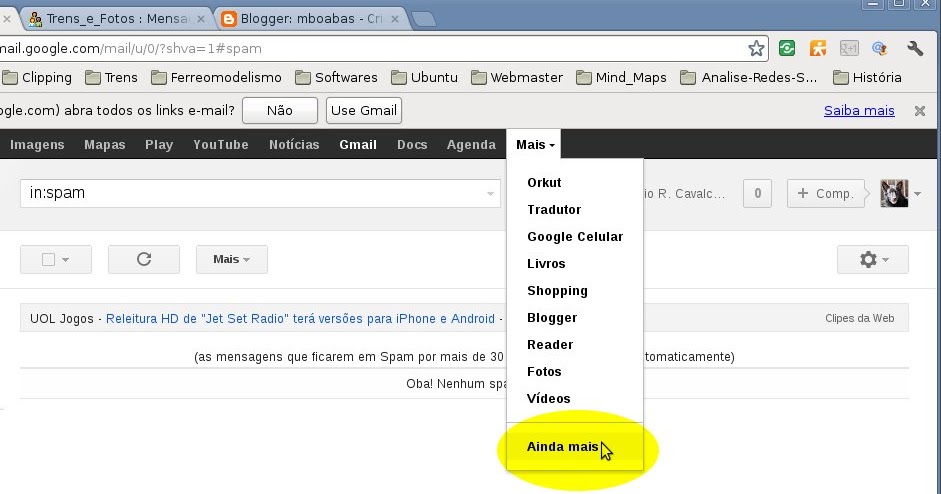Screen dimensions: 941x494
Task: Open the Gmail settings gear menu
Action: [873, 259]
